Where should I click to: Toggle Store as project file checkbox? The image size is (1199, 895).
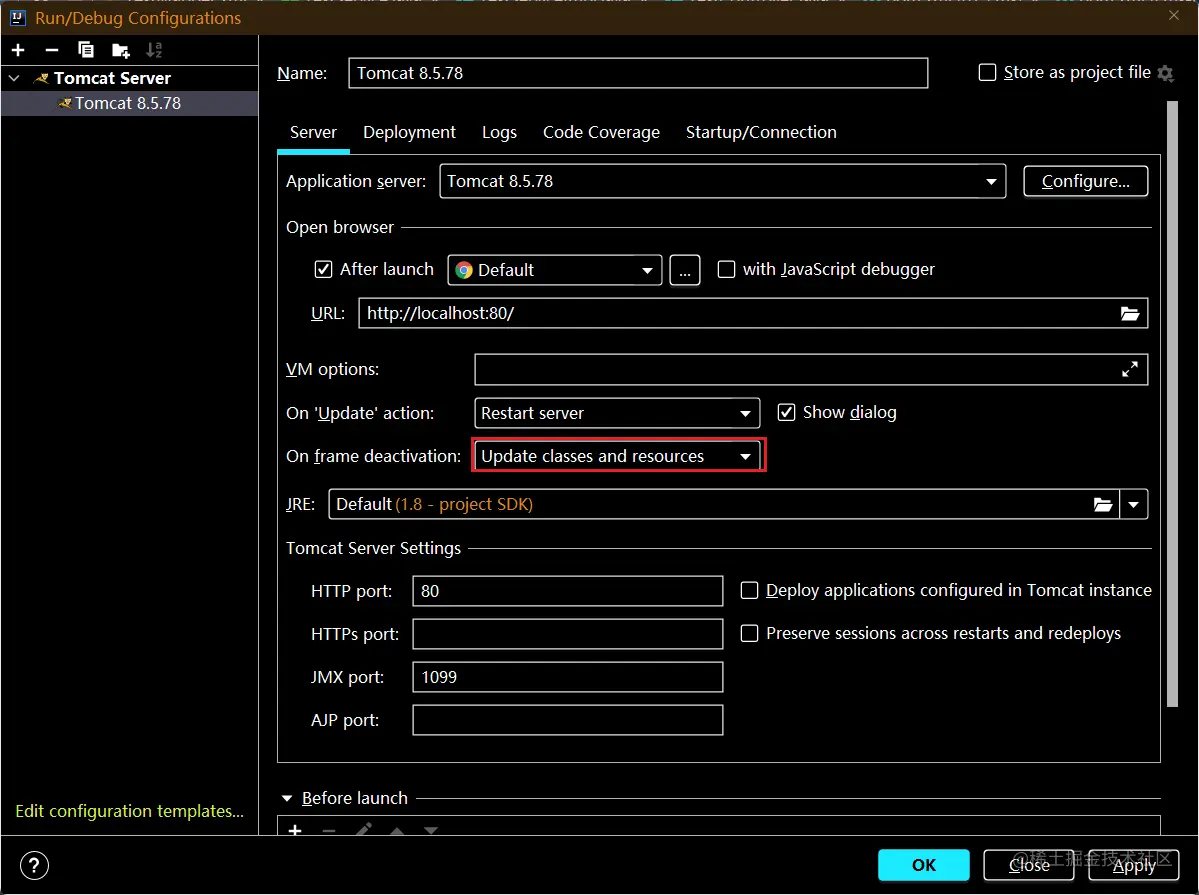pos(987,73)
